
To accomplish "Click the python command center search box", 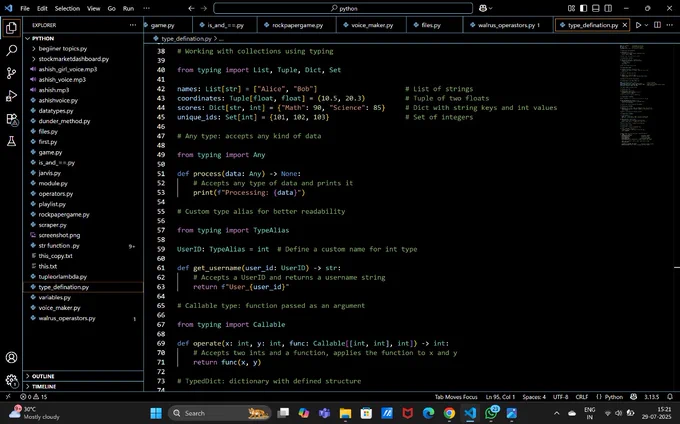I will (x=343, y=8).
